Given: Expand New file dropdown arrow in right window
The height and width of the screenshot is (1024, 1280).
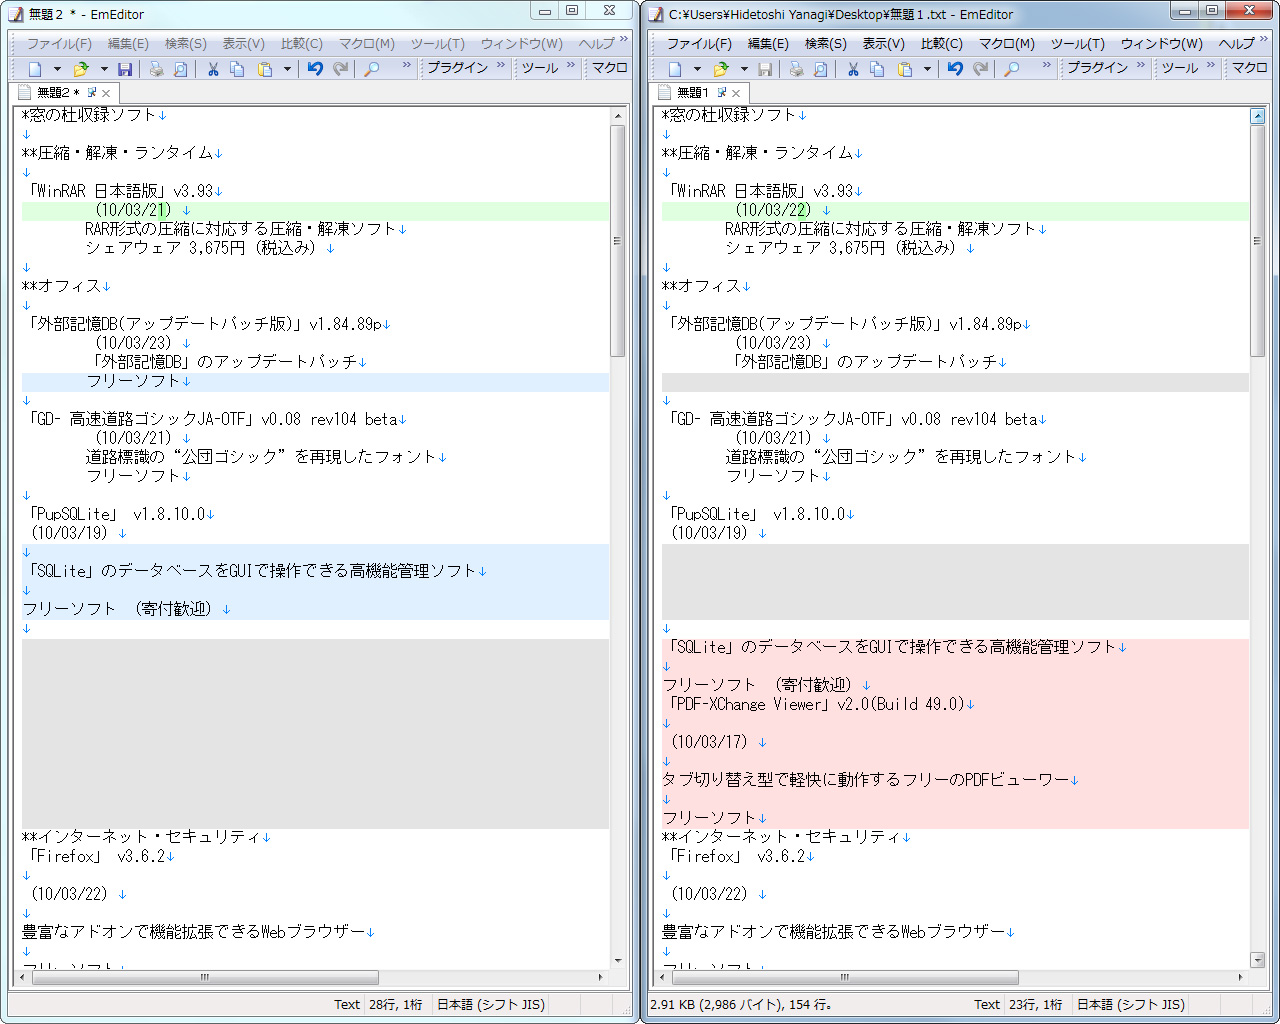Looking at the screenshot, I should 697,69.
